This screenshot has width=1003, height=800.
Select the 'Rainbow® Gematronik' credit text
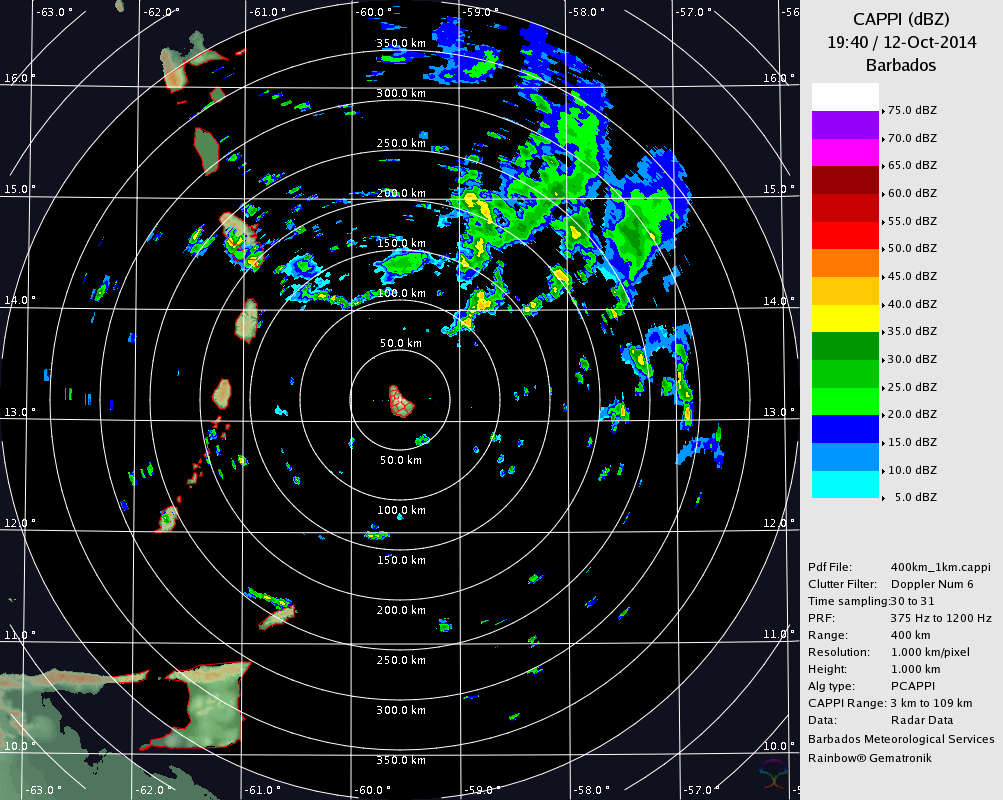coord(870,758)
